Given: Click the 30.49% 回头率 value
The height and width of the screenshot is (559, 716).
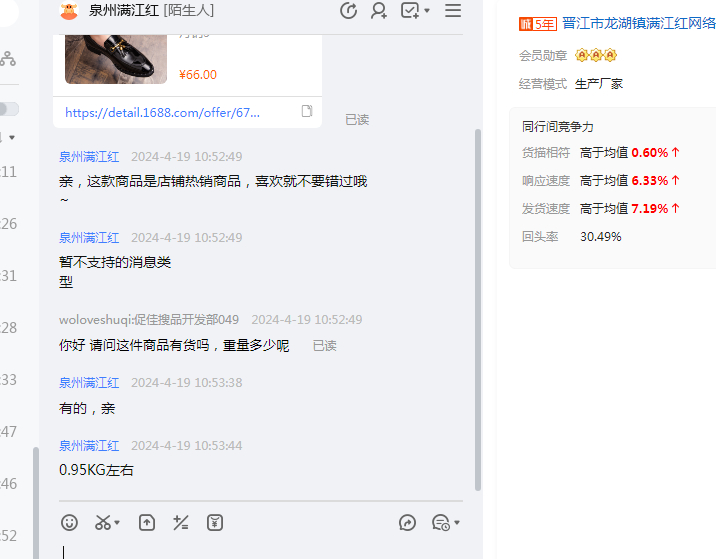Looking at the screenshot, I should tap(600, 237).
